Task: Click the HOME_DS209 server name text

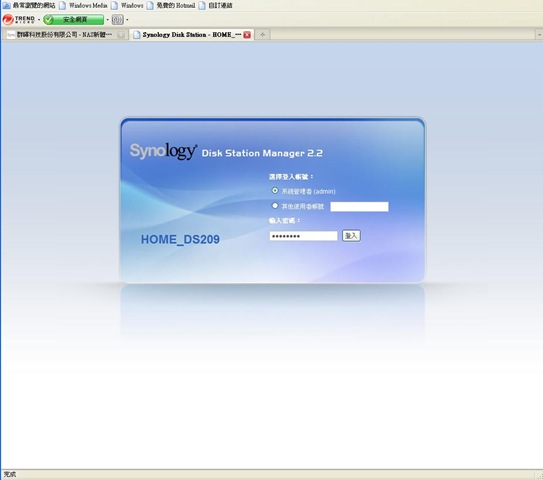Action: 180,239
